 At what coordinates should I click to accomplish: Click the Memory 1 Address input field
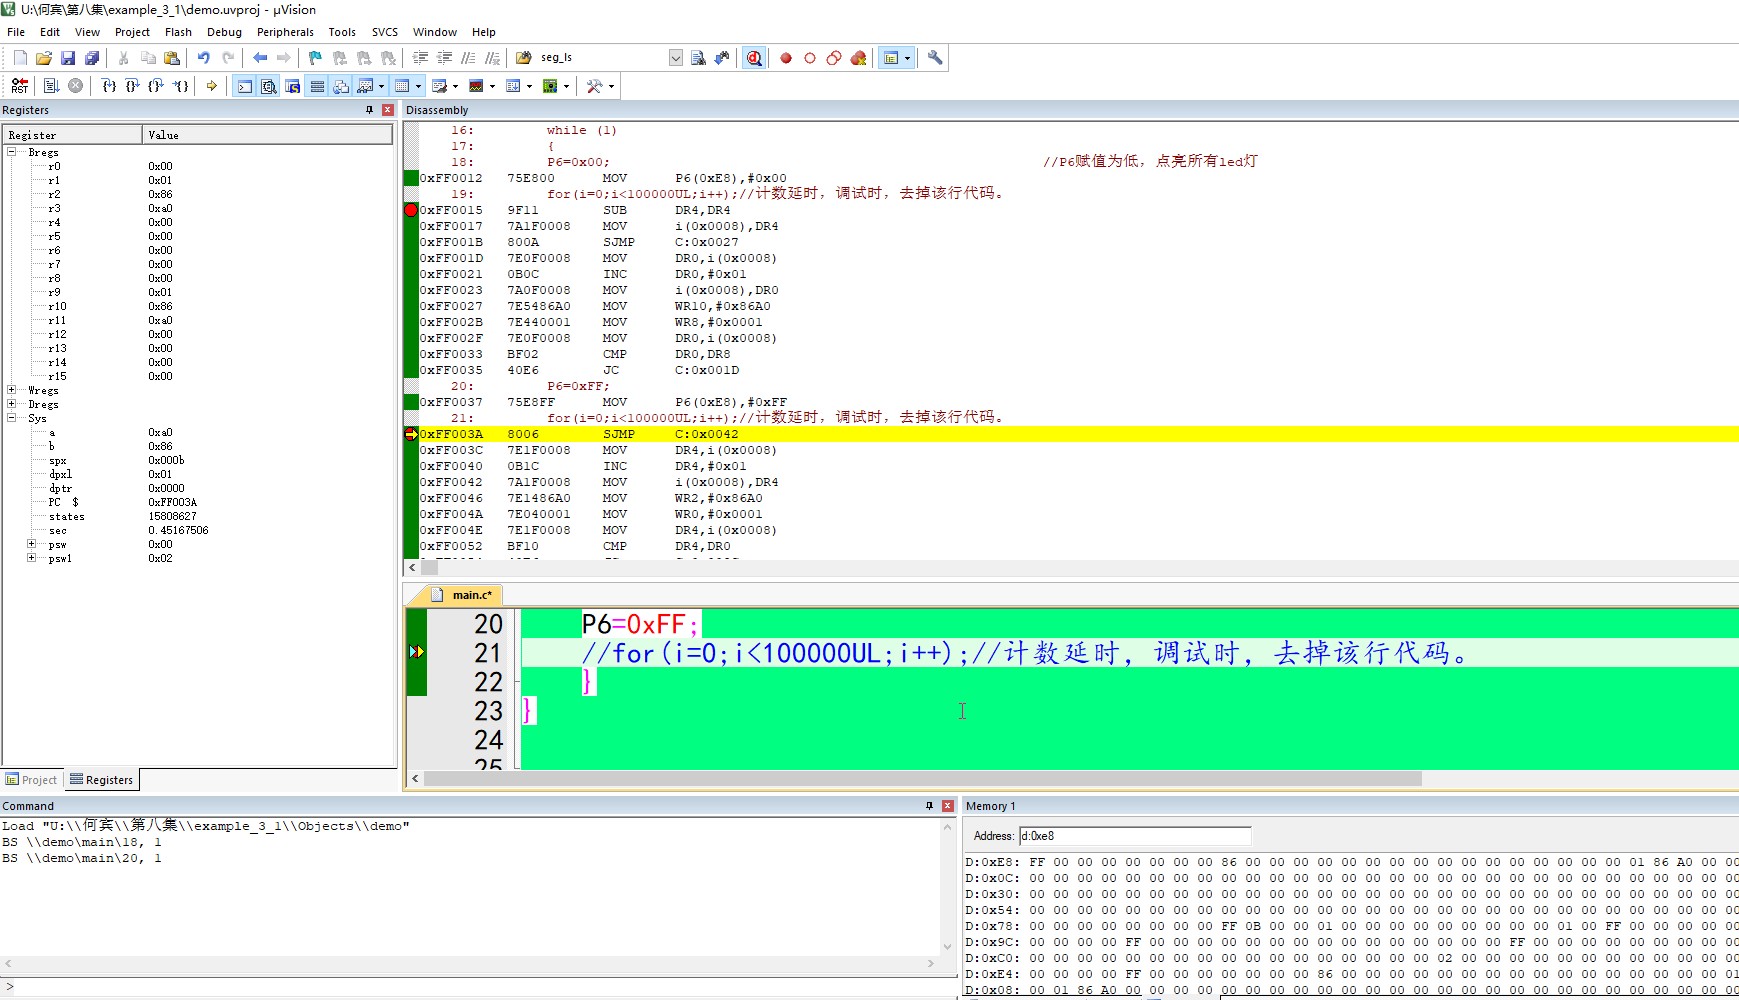click(1134, 836)
